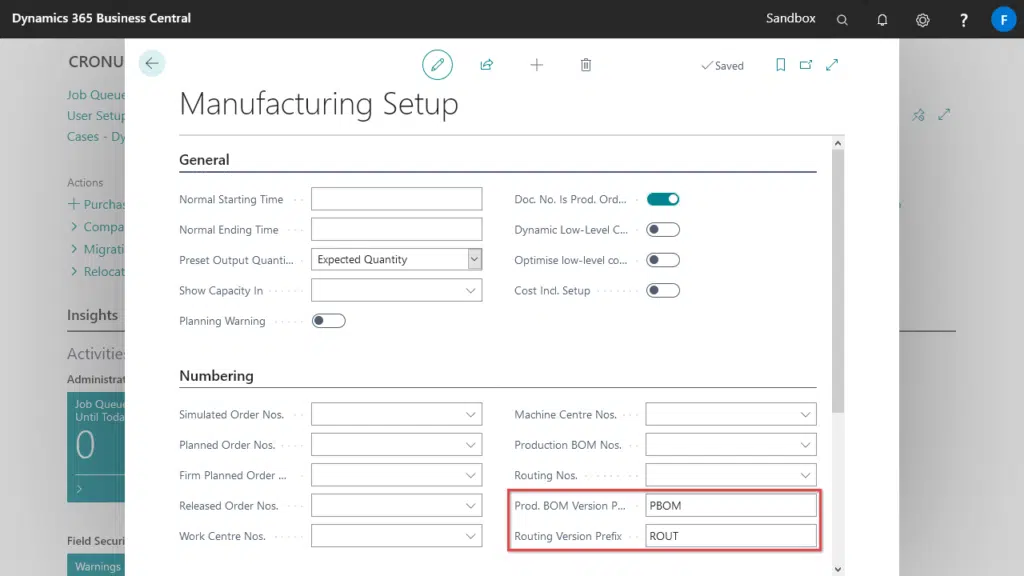Open Simulated Order Nos. dropdown
This screenshot has width=1024, height=576.
471,415
